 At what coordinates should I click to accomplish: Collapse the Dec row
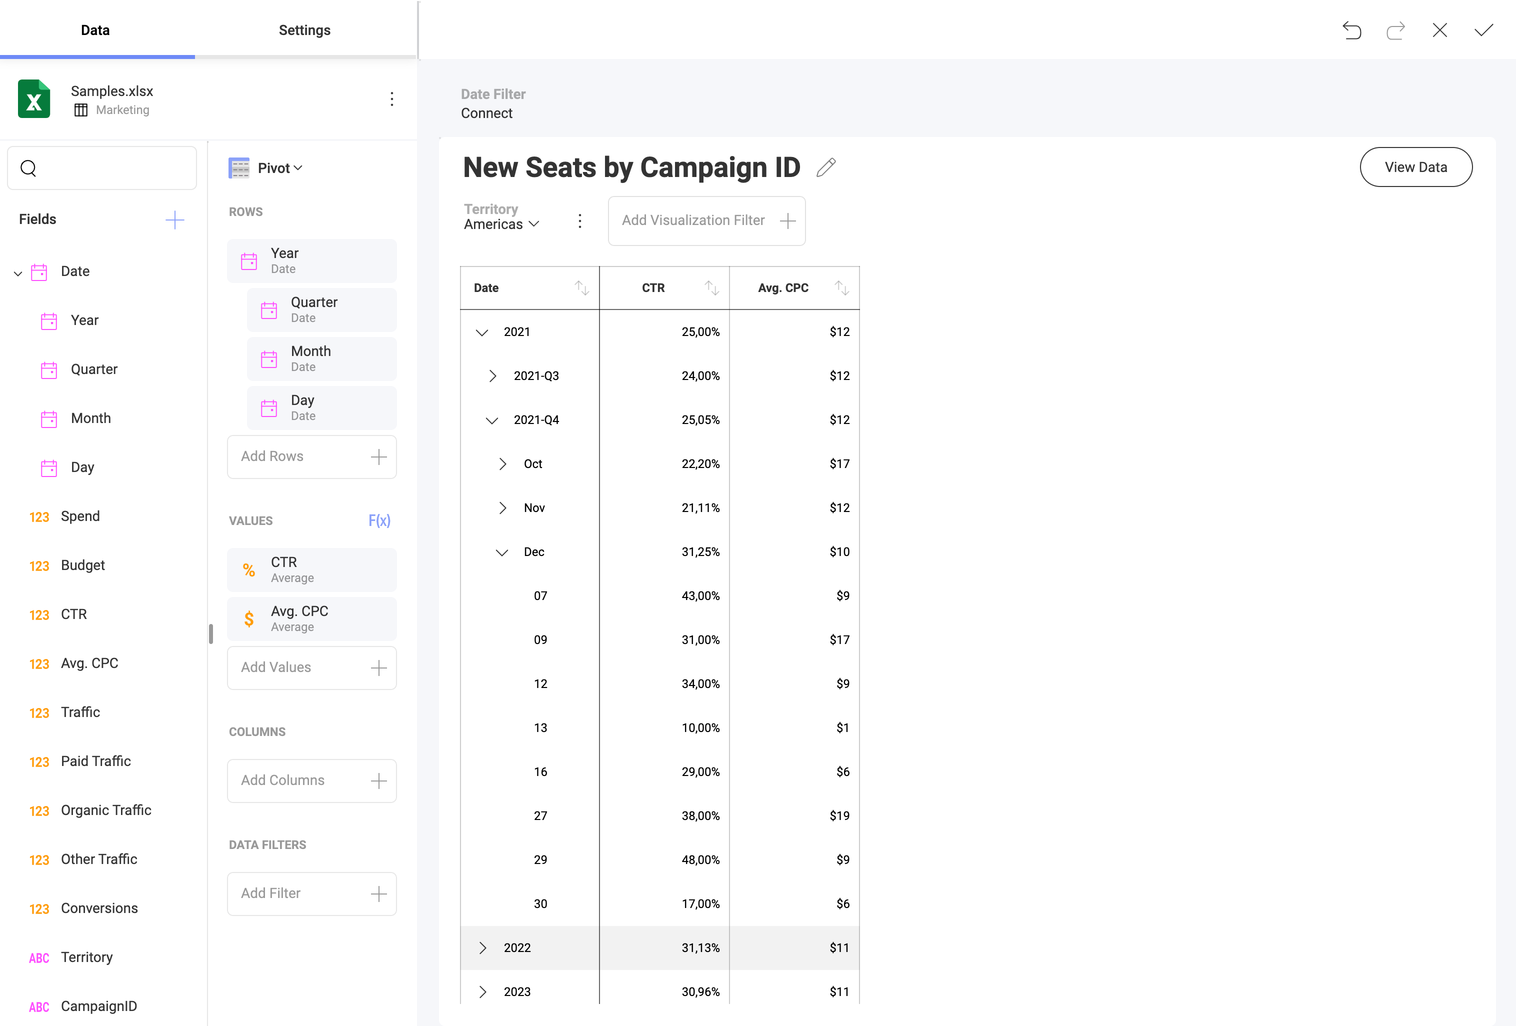point(502,552)
